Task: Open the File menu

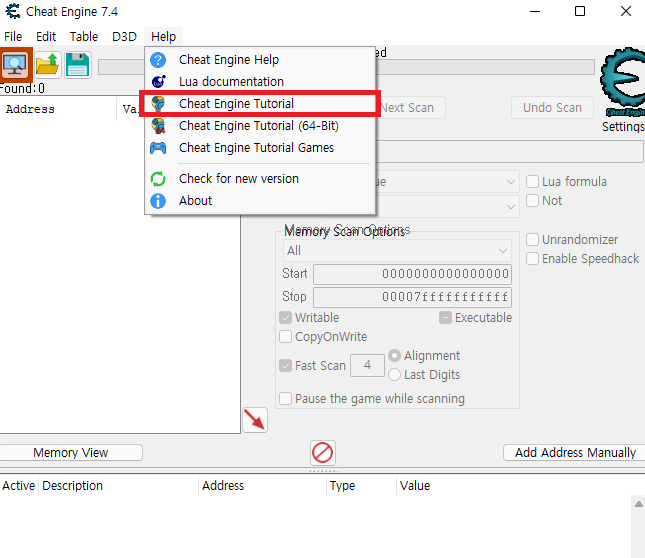Action: [x=13, y=37]
